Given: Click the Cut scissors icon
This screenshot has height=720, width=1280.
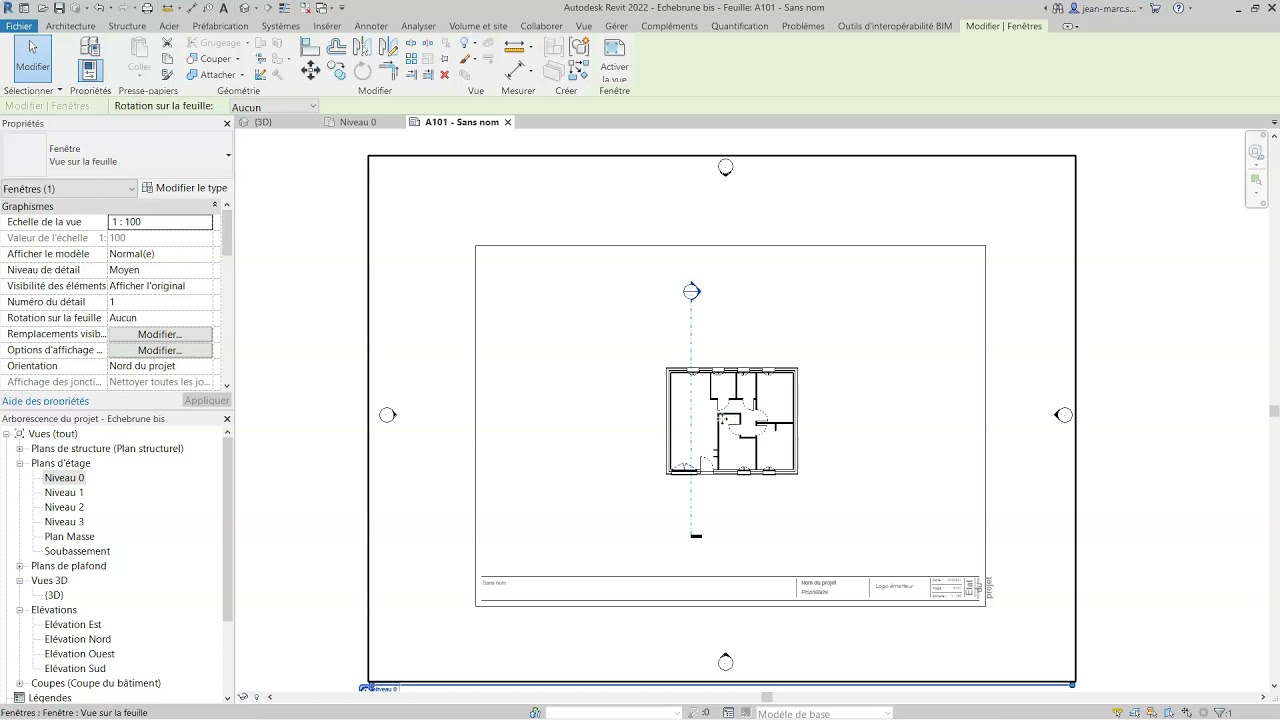Looking at the screenshot, I should click(167, 43).
